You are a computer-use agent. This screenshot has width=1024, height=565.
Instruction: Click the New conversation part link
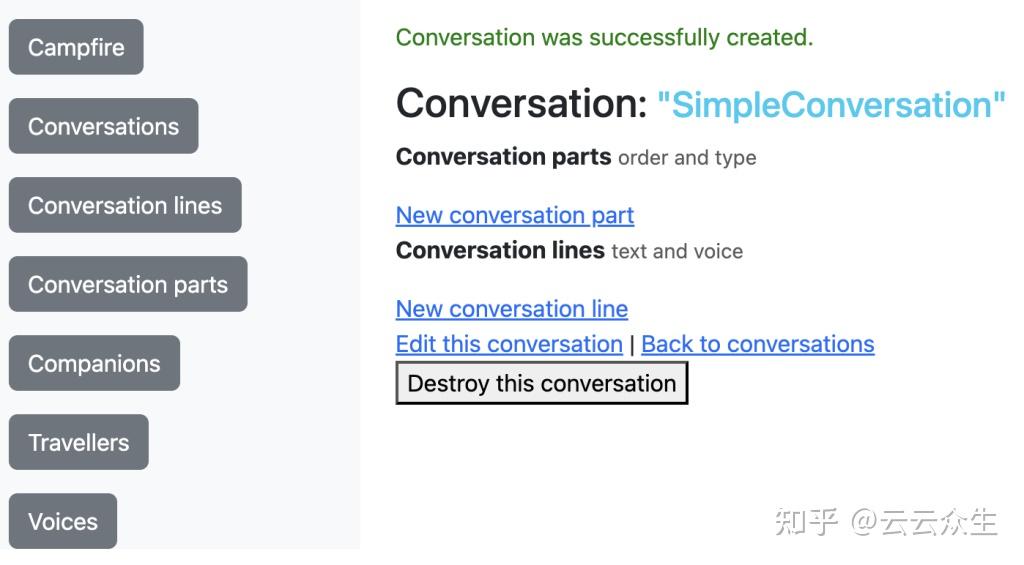pyautogui.click(x=515, y=215)
